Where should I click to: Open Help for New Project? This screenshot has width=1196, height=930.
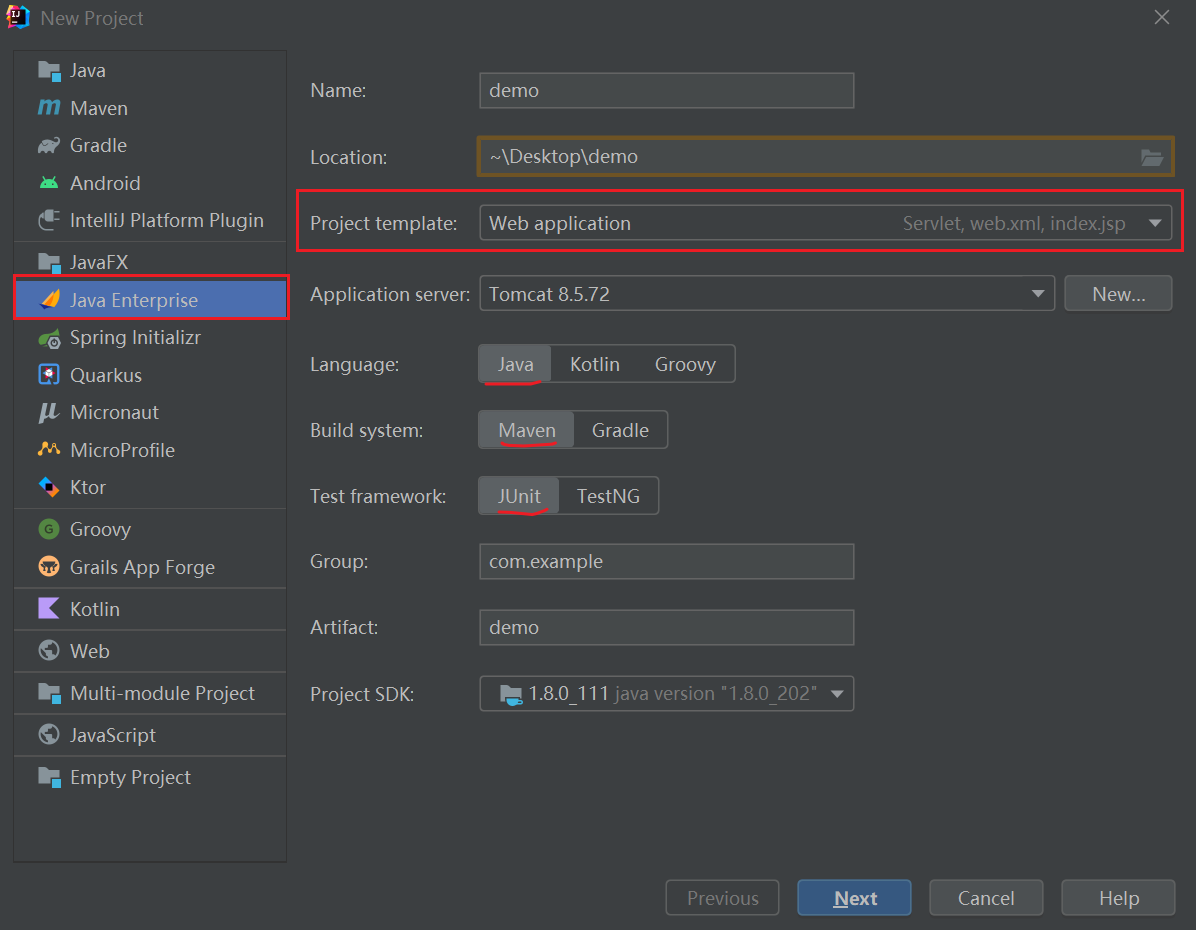tap(1118, 898)
